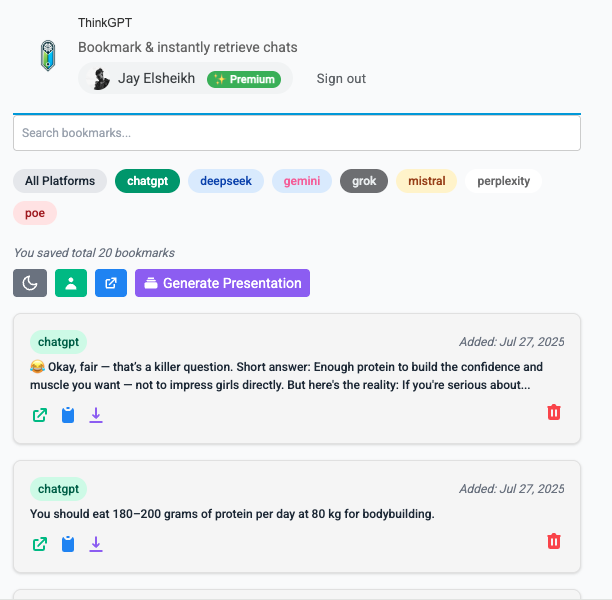Select the grok filter chip

coord(364,181)
